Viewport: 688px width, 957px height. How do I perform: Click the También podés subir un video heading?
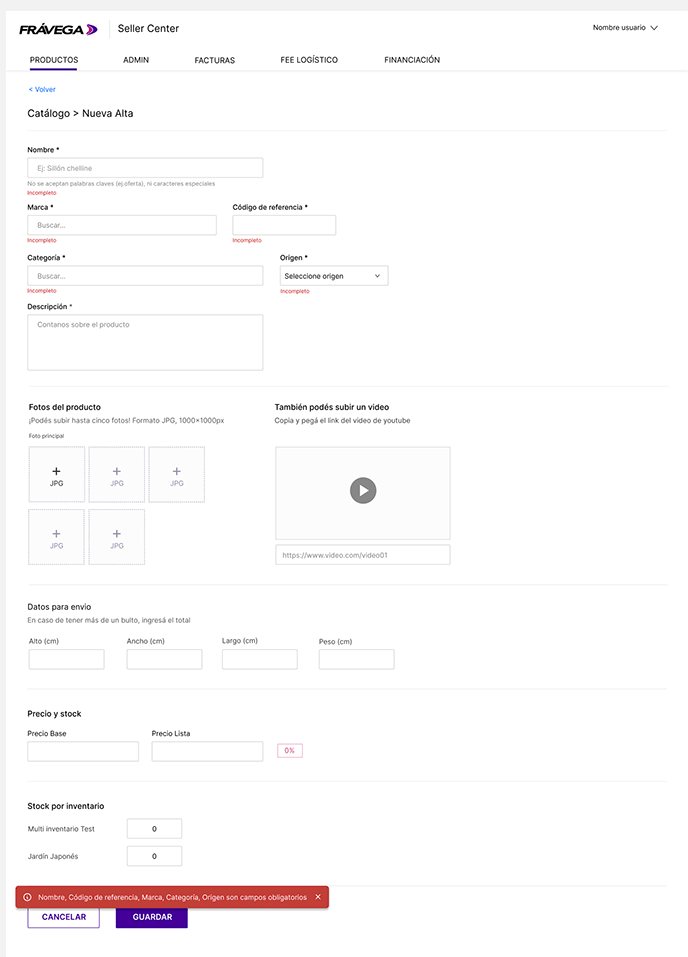pos(331,407)
